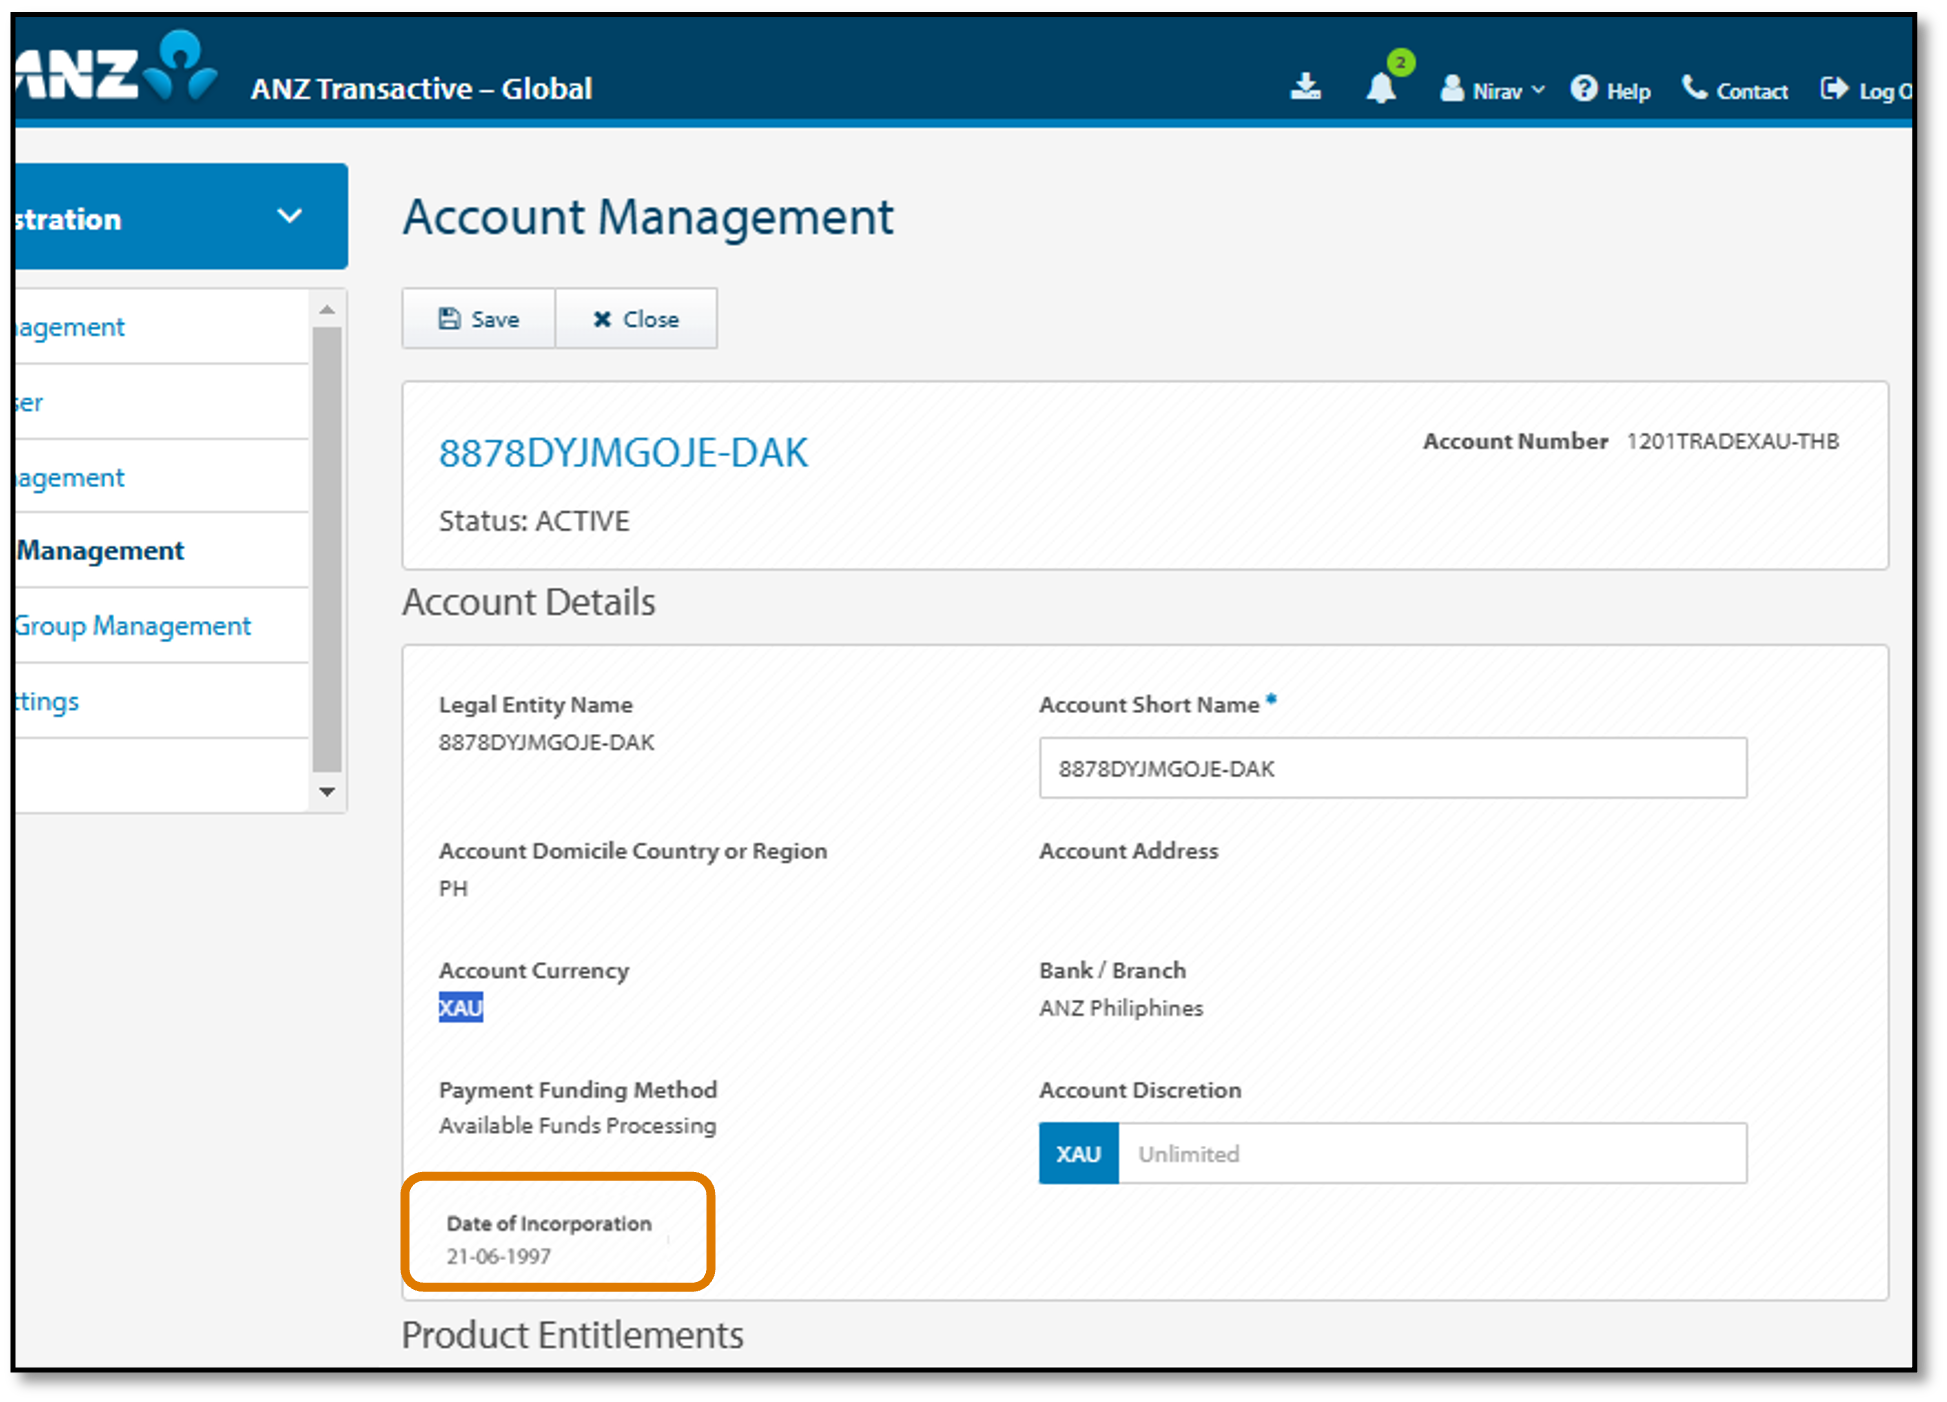Image resolution: width=1947 pixels, height=1402 pixels.
Task: Select the Management sidebar item in bold
Action: [x=100, y=550]
